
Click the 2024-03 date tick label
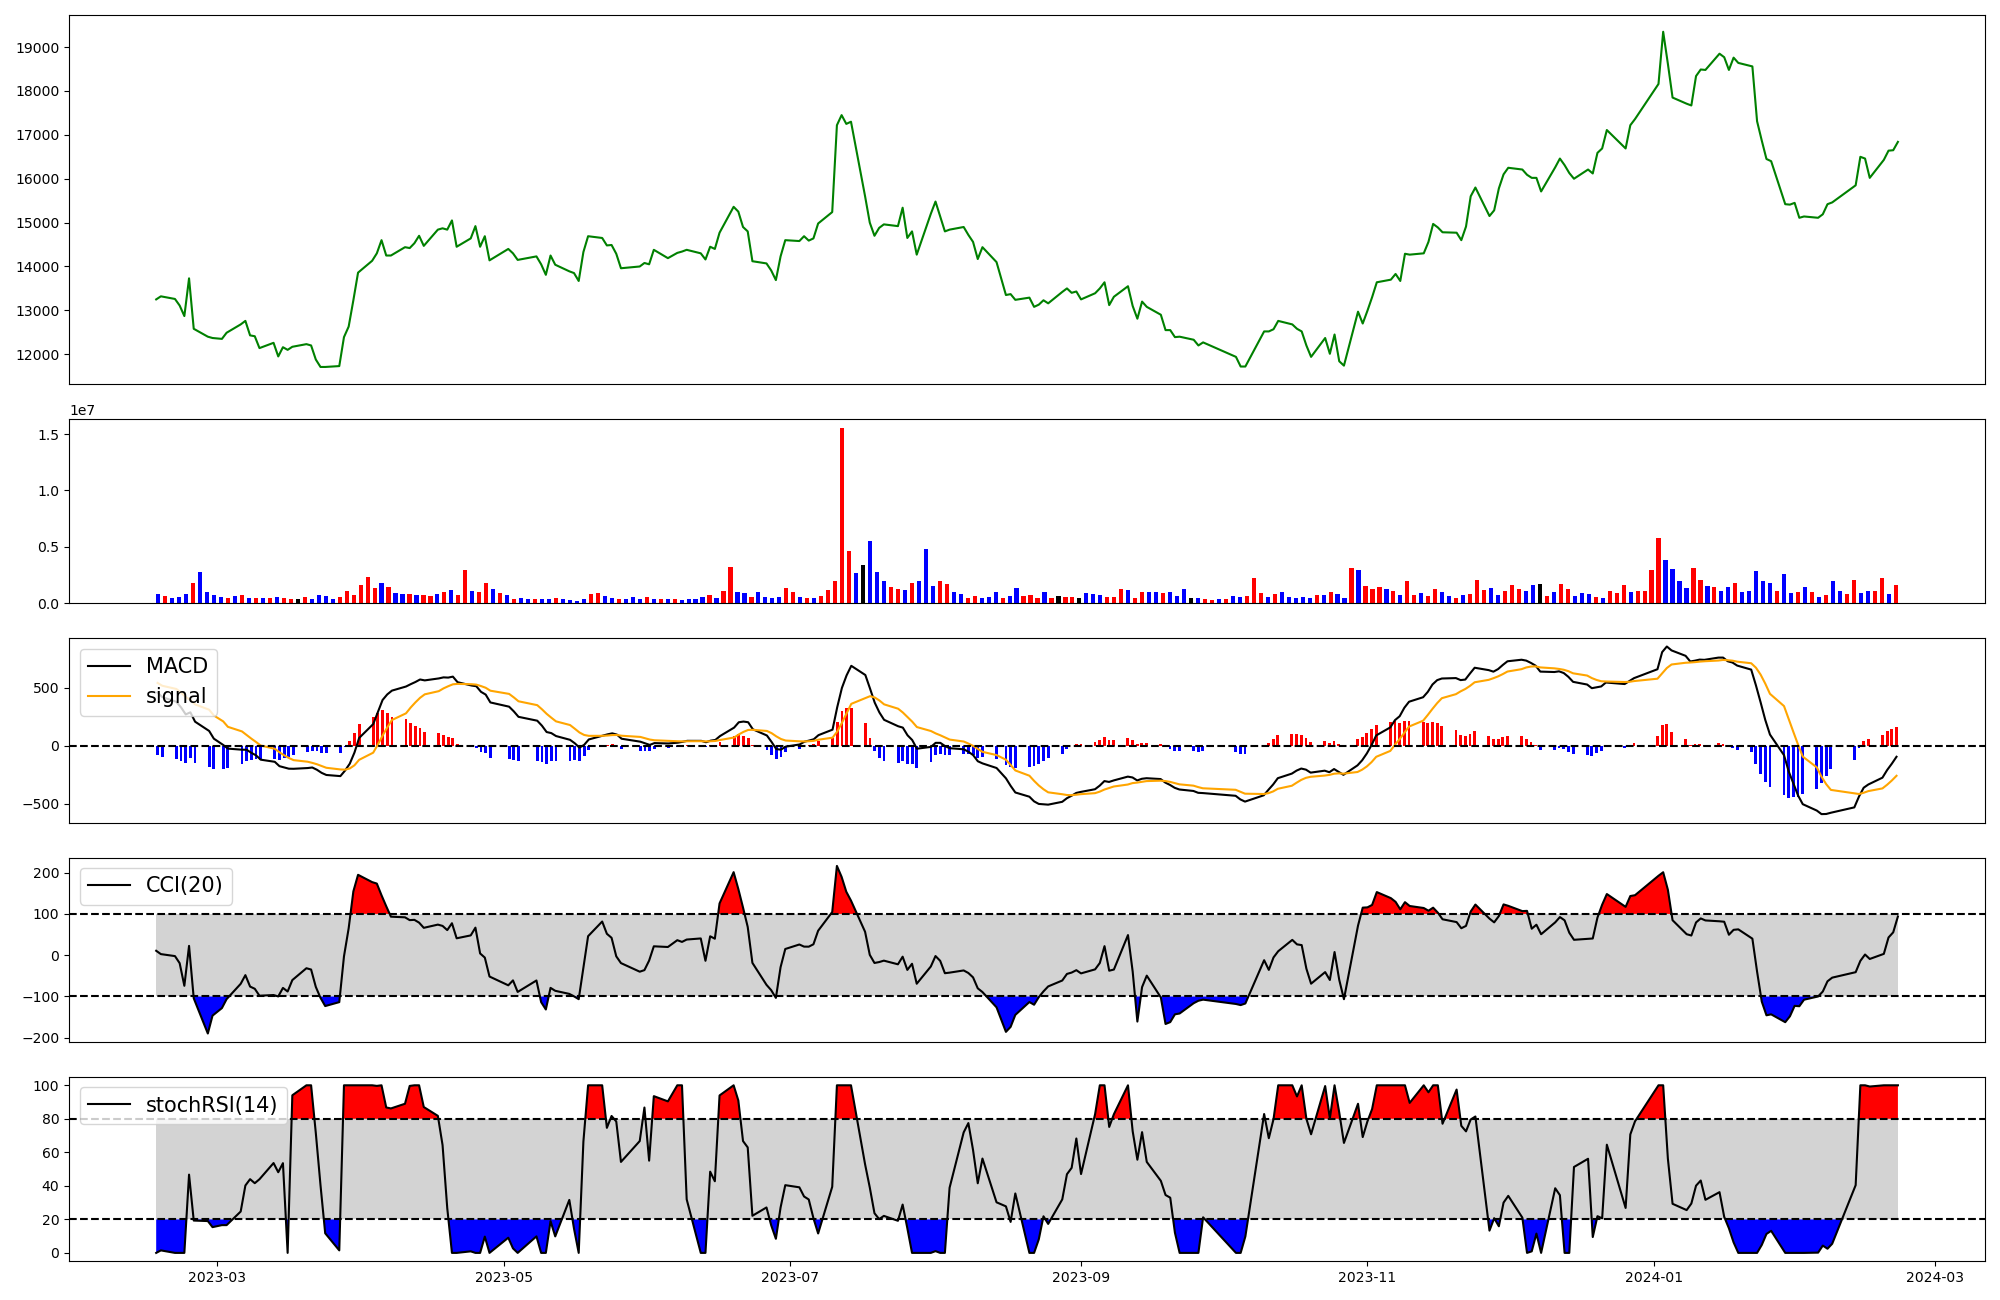pyautogui.click(x=1935, y=1277)
